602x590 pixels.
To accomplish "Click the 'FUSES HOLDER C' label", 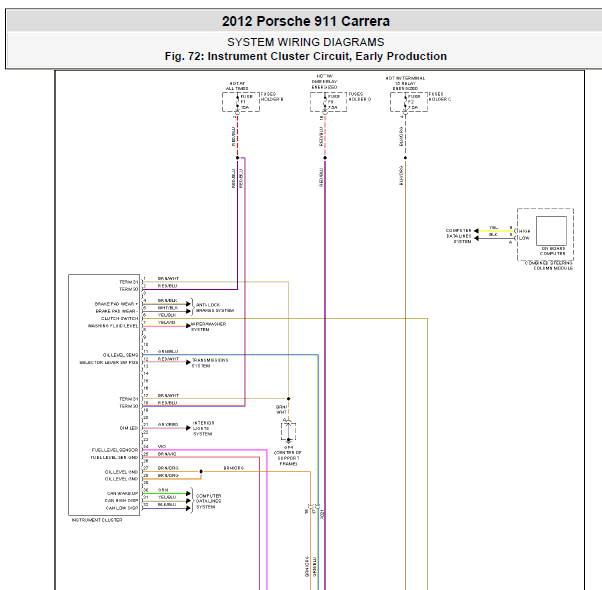I will pyautogui.click(x=440, y=96).
